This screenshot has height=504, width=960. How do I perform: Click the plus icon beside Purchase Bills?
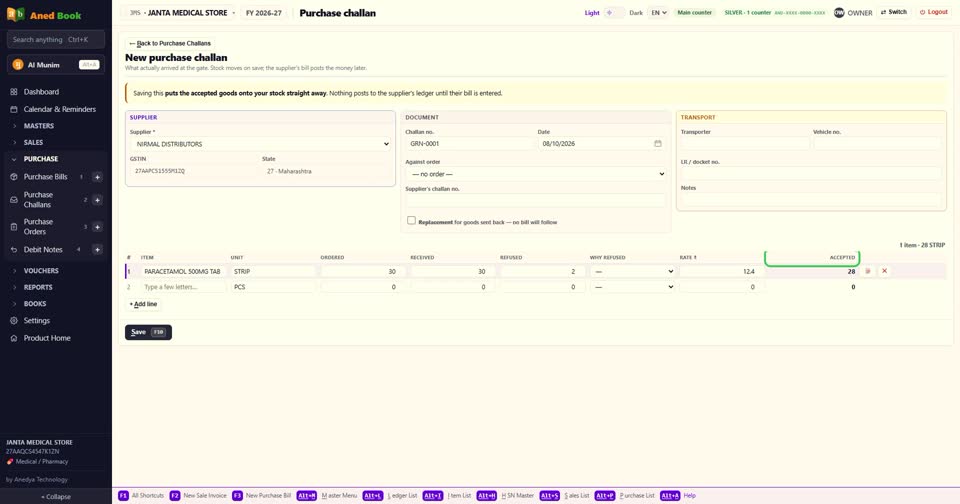pos(97,177)
